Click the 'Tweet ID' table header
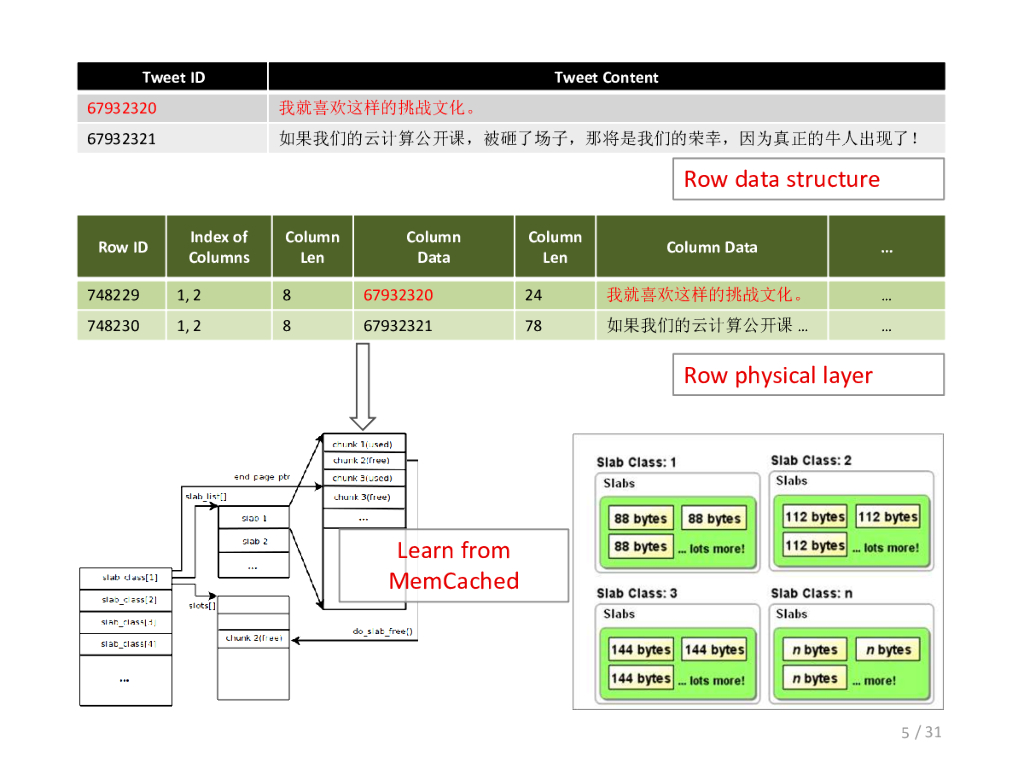Image resolution: width=1024 pixels, height=768 pixels. coord(172,77)
